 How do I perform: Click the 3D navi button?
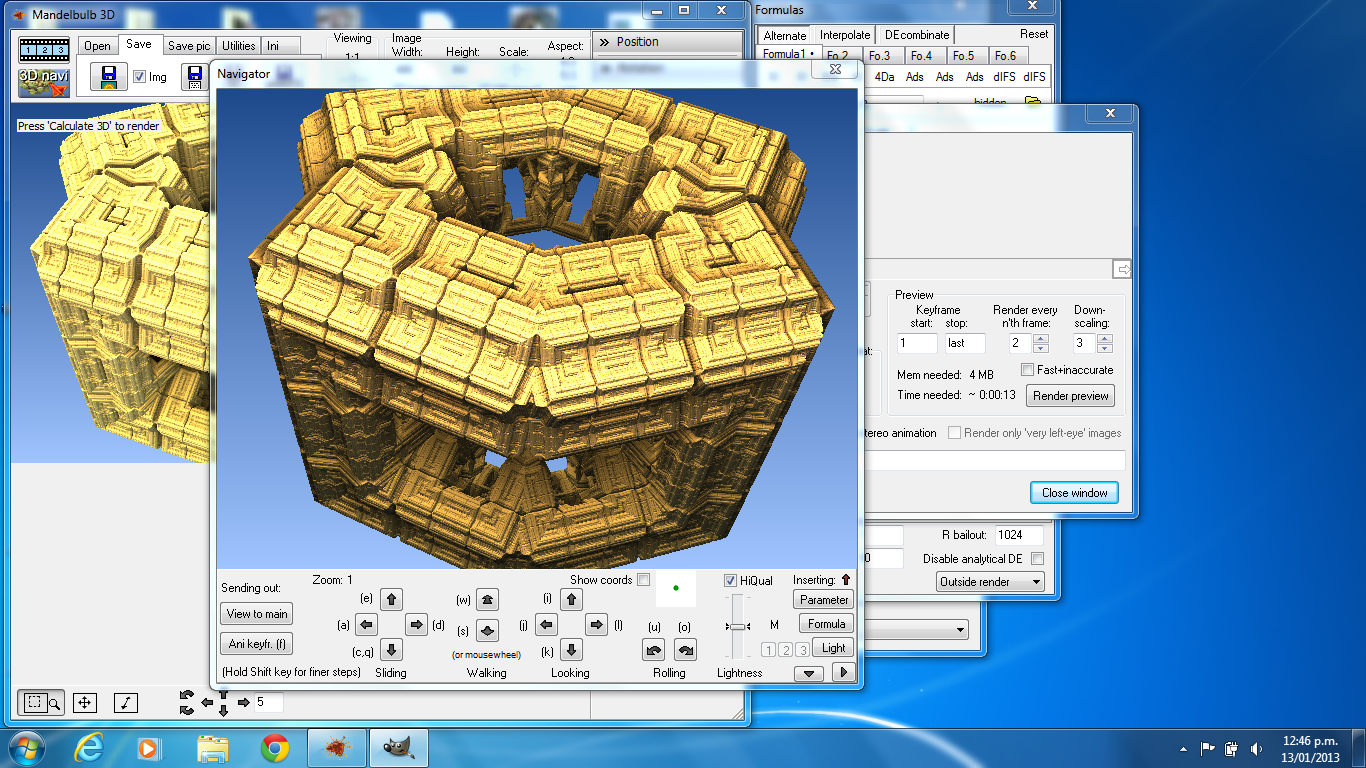tap(44, 82)
